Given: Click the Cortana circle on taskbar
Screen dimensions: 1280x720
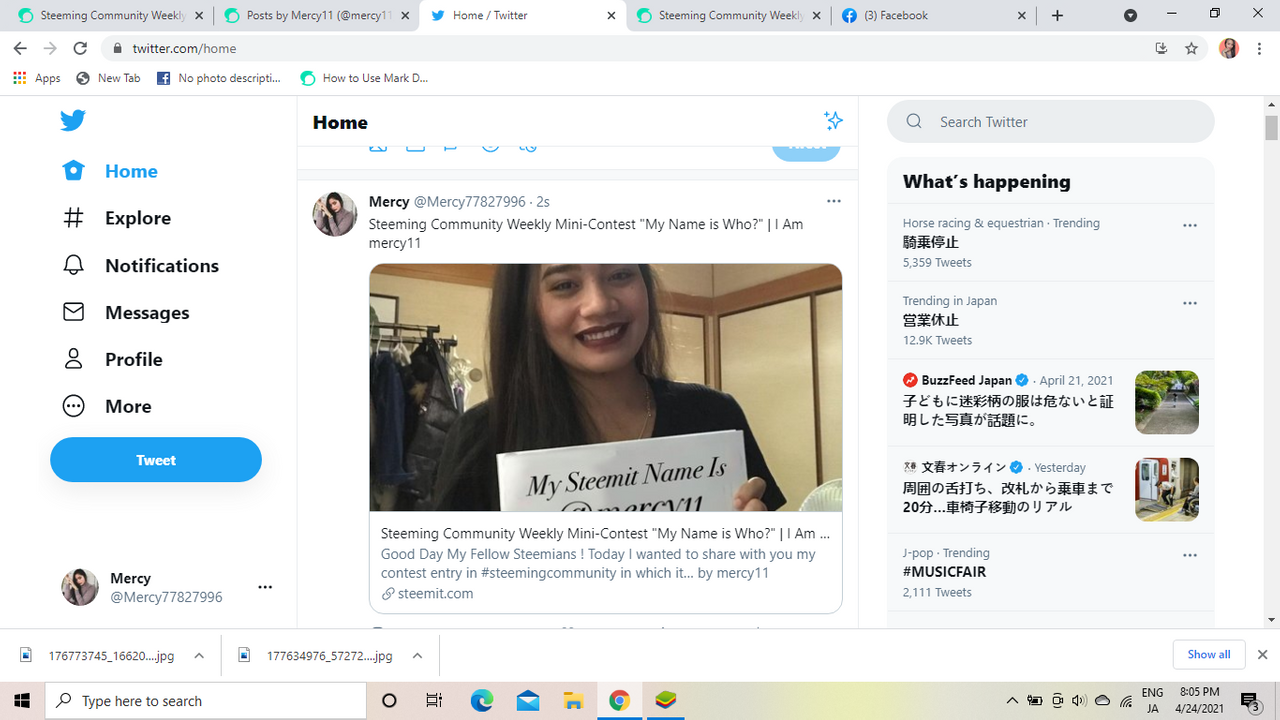Looking at the screenshot, I should [x=390, y=701].
